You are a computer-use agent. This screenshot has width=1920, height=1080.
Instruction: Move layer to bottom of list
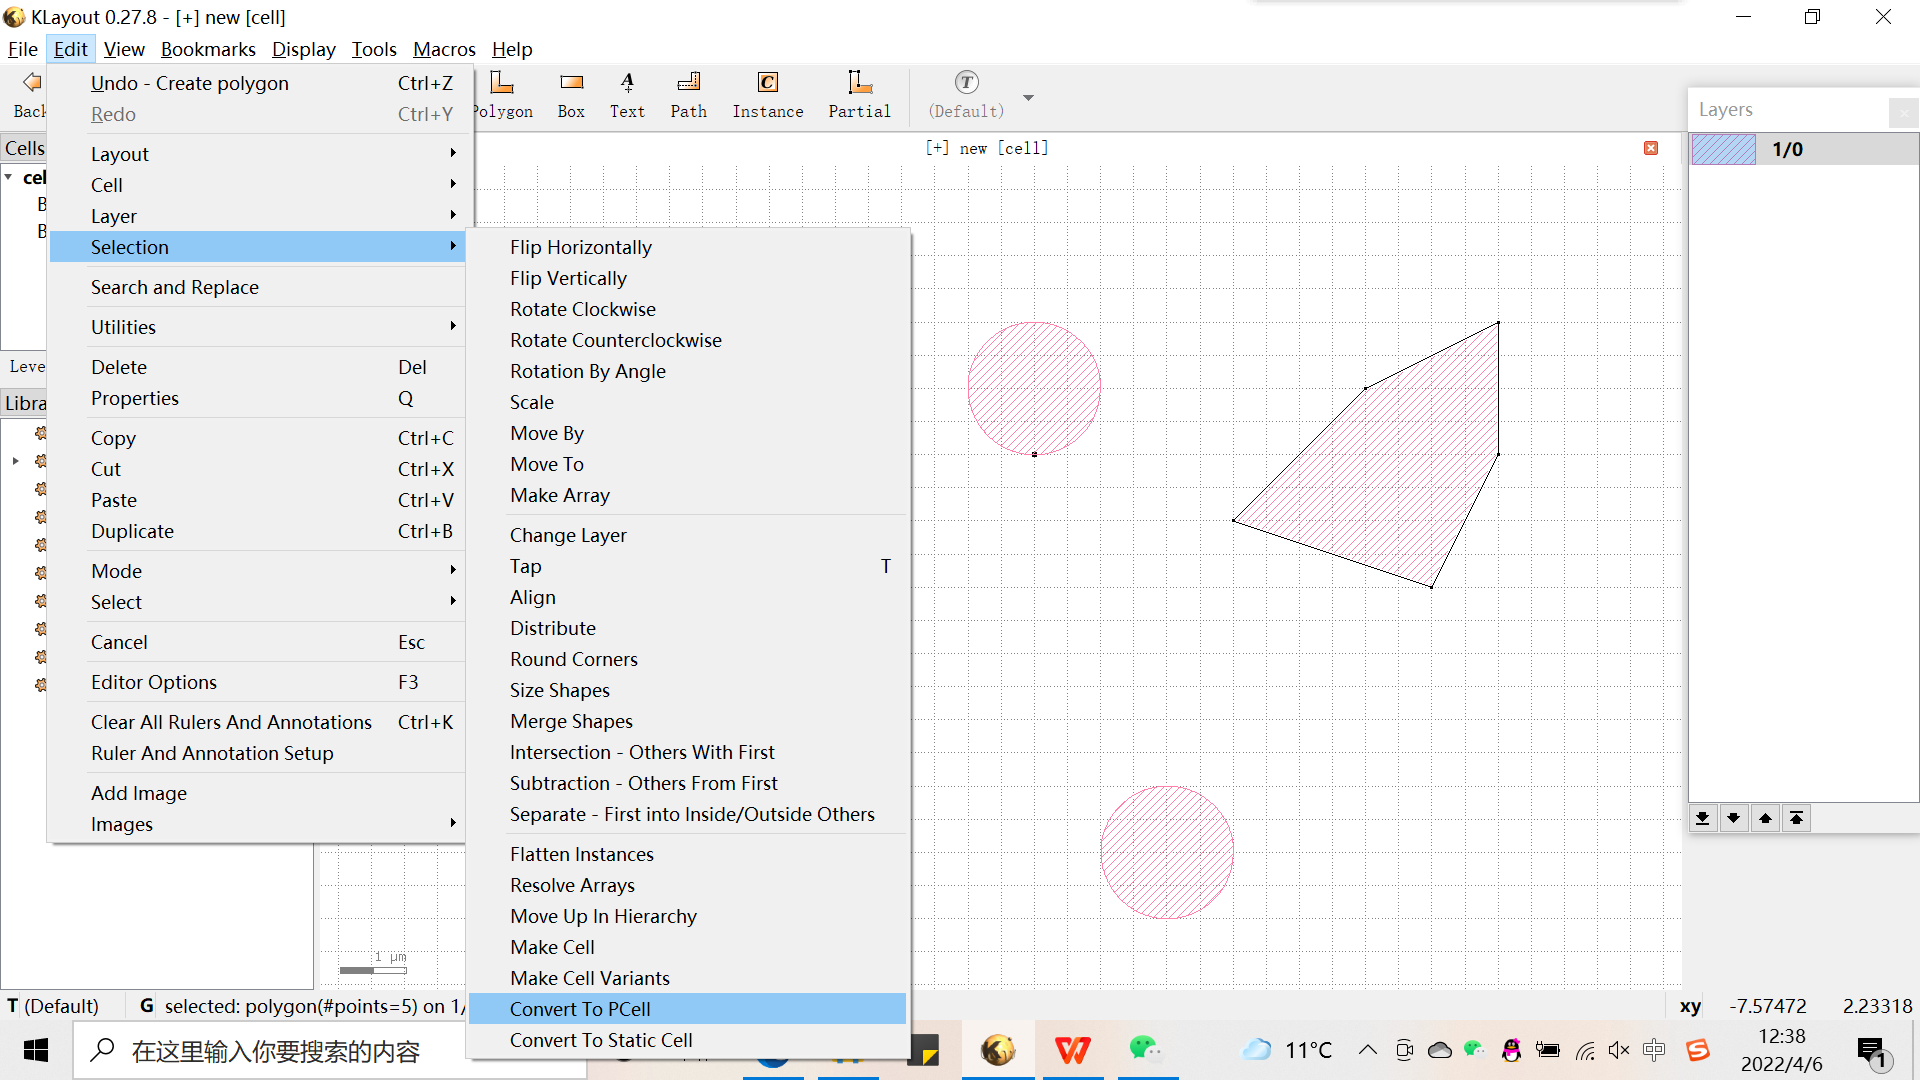tap(1702, 818)
